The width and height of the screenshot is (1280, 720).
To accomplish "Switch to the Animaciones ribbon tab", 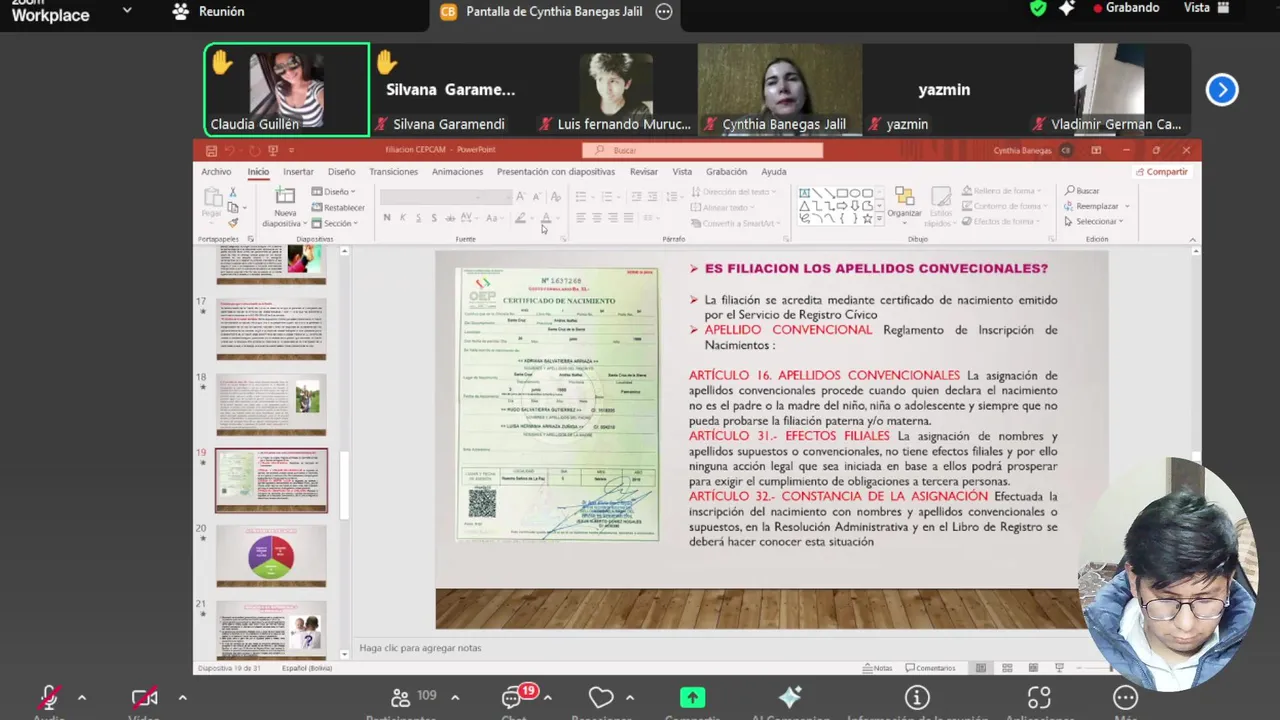I will [457, 171].
